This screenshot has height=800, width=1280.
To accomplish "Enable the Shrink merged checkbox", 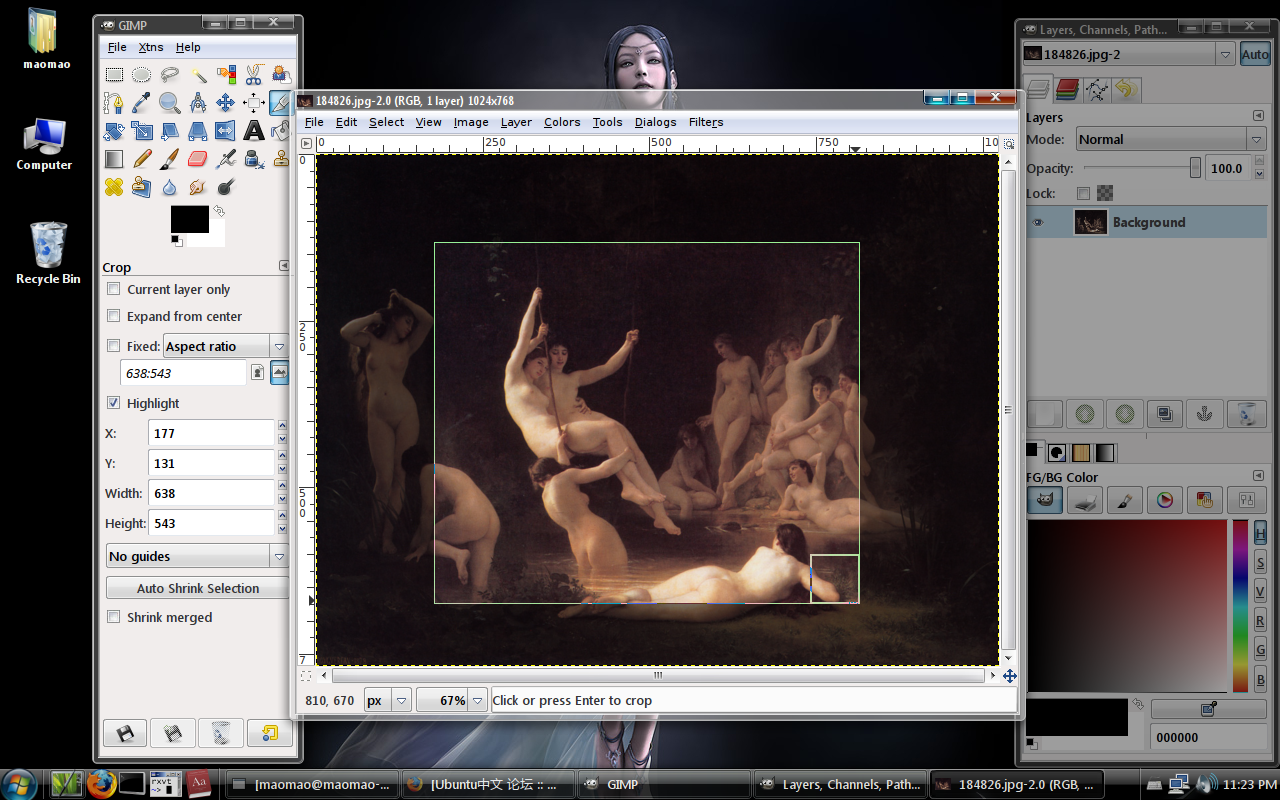I will point(114,617).
